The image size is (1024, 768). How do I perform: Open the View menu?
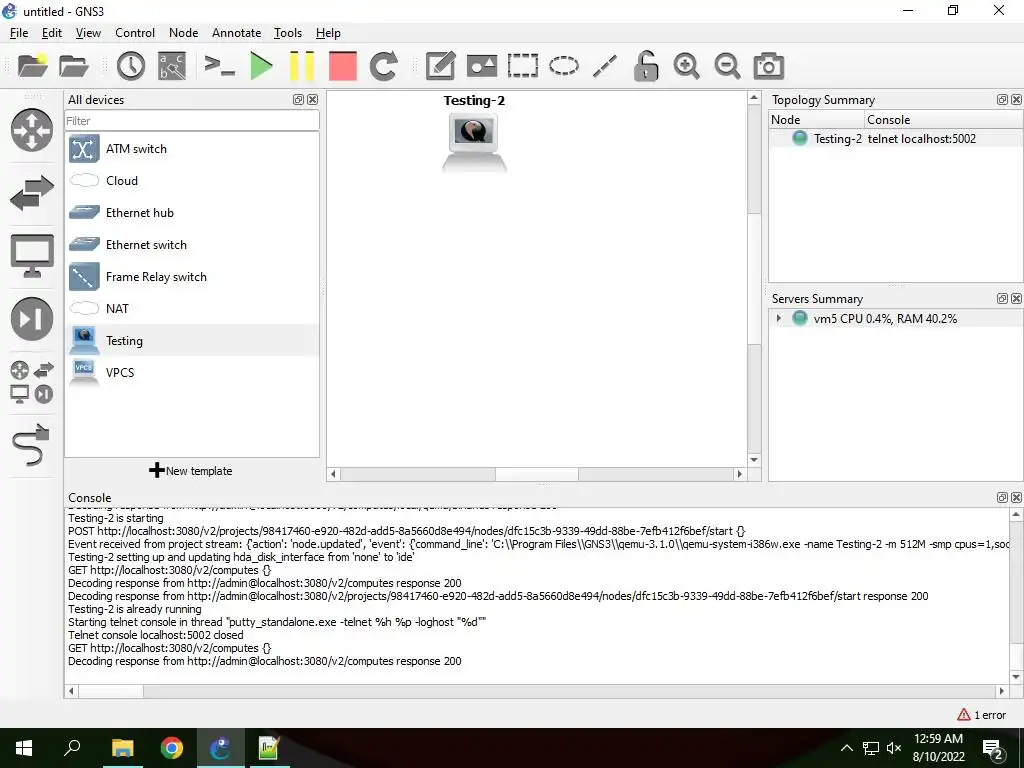click(x=88, y=33)
